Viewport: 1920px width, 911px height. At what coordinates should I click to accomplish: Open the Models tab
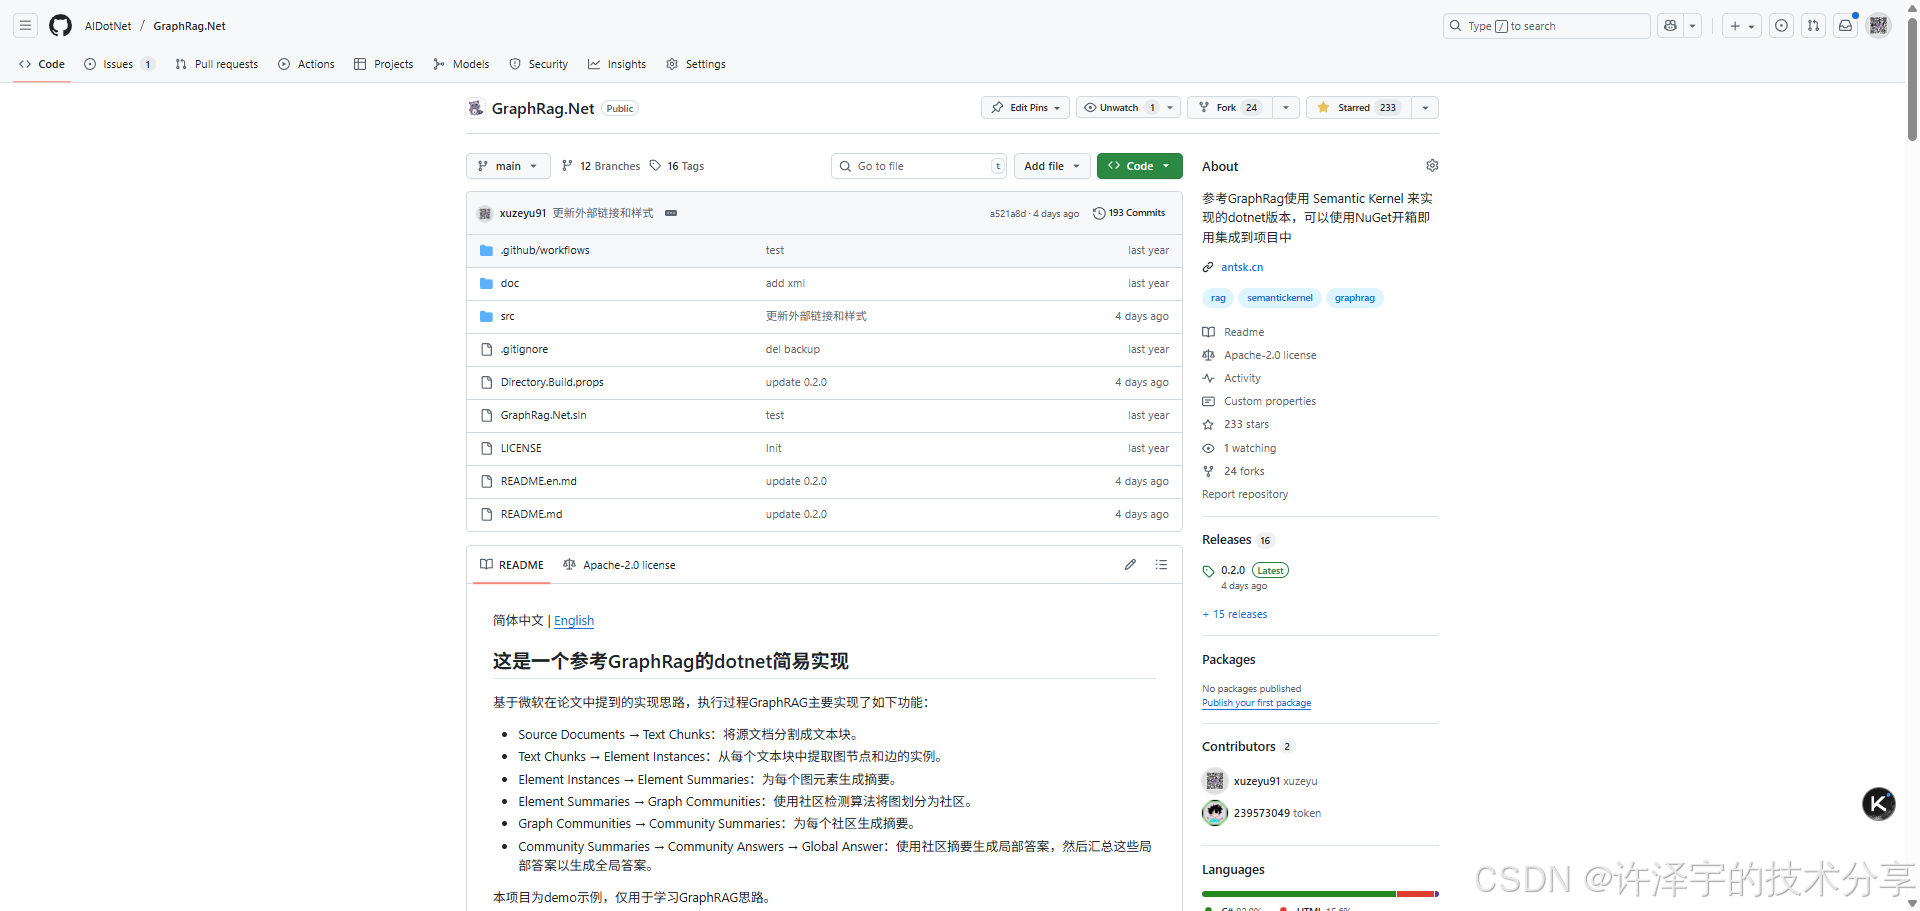tap(461, 64)
